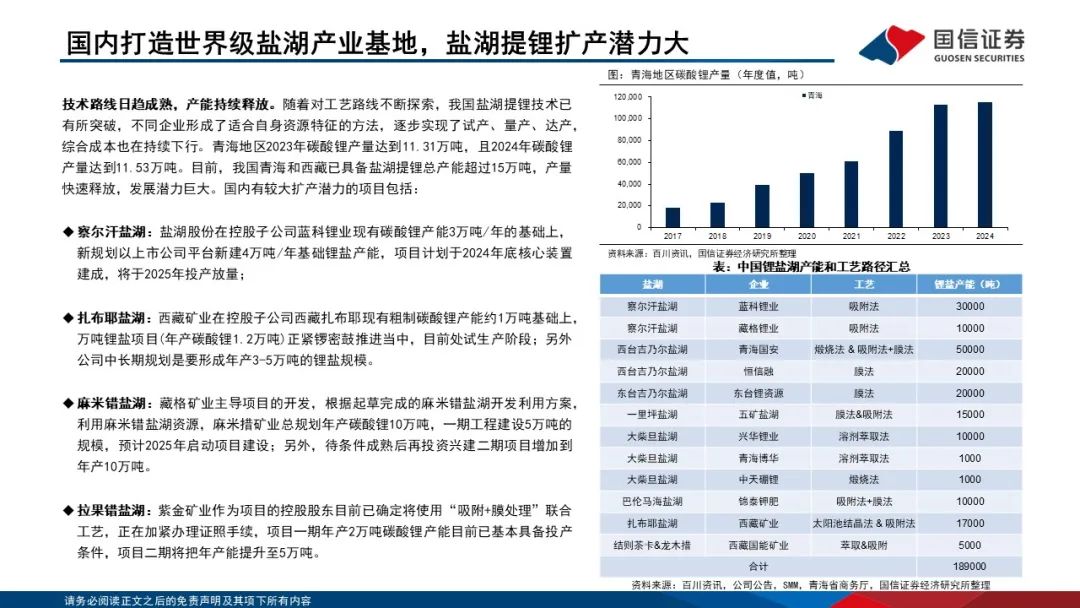This screenshot has width=1080, height=608.
Task: Click the 膜法&吸附法 process cell
Action: tap(864, 415)
